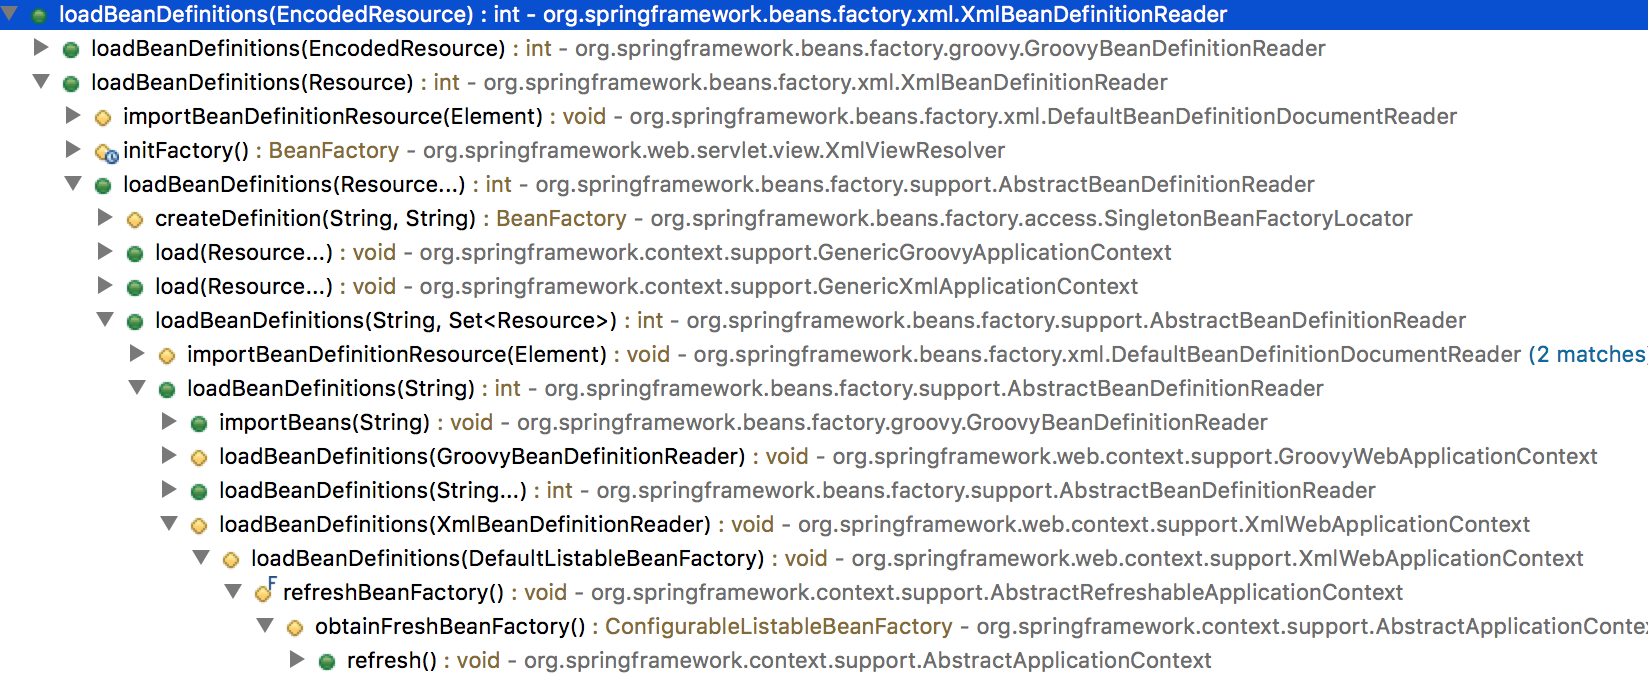Screen dimensions: 1652x684
Task: Select loadBeanDefinitions(String...) AbstractBeanDefinitionReader row
Action: (797, 491)
